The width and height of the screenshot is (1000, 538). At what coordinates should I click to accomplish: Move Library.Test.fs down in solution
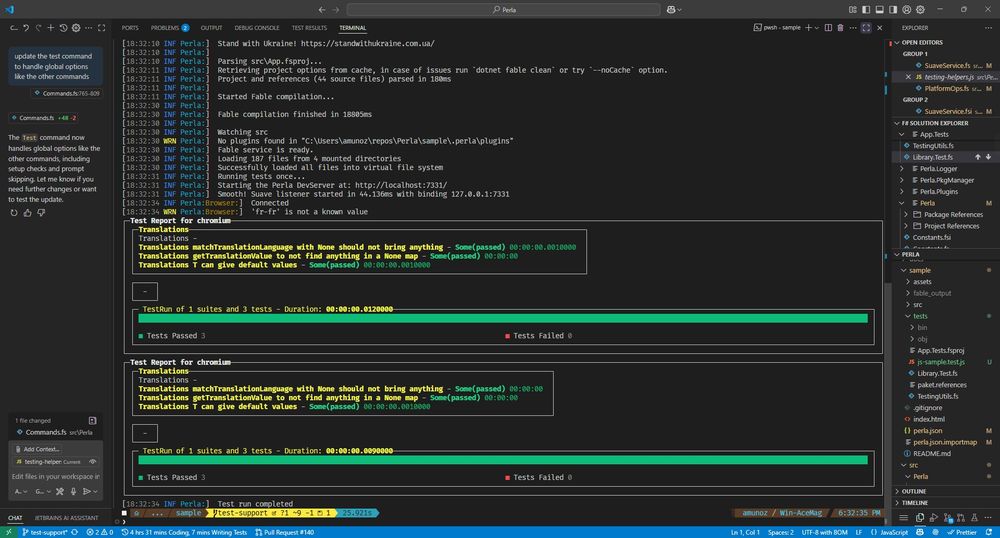(x=988, y=157)
